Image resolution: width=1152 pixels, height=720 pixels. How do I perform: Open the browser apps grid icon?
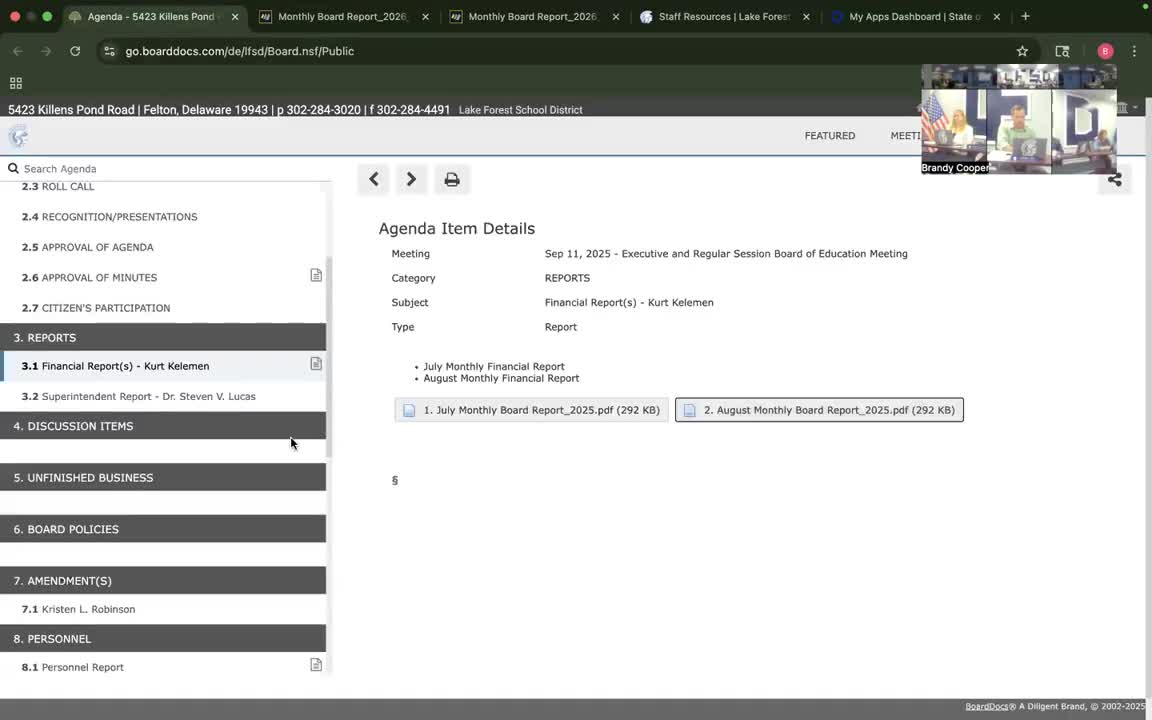point(16,83)
